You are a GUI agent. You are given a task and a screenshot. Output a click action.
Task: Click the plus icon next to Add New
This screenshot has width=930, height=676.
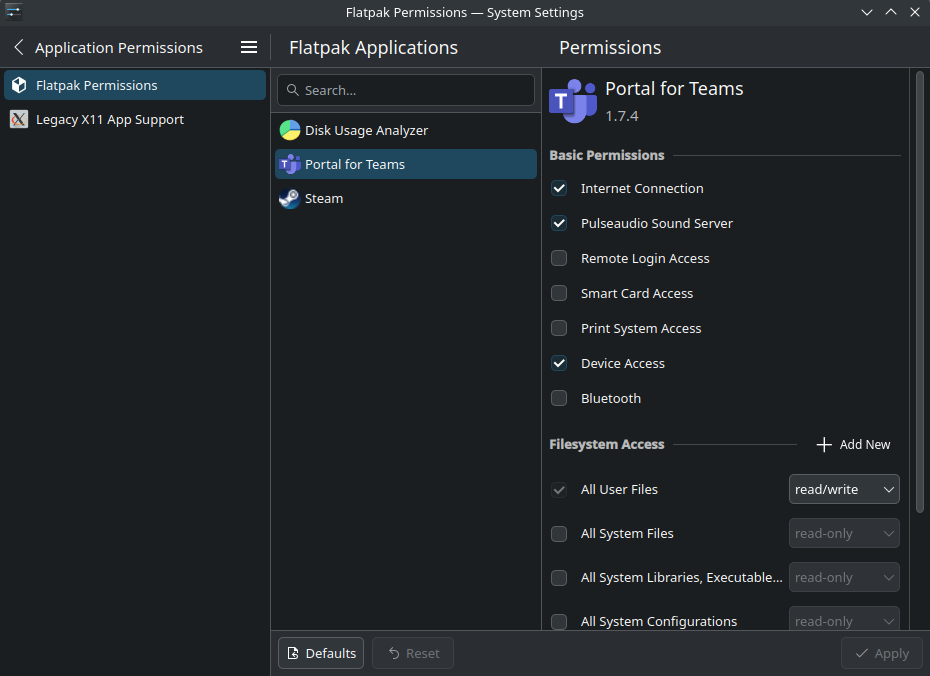[x=823, y=444]
